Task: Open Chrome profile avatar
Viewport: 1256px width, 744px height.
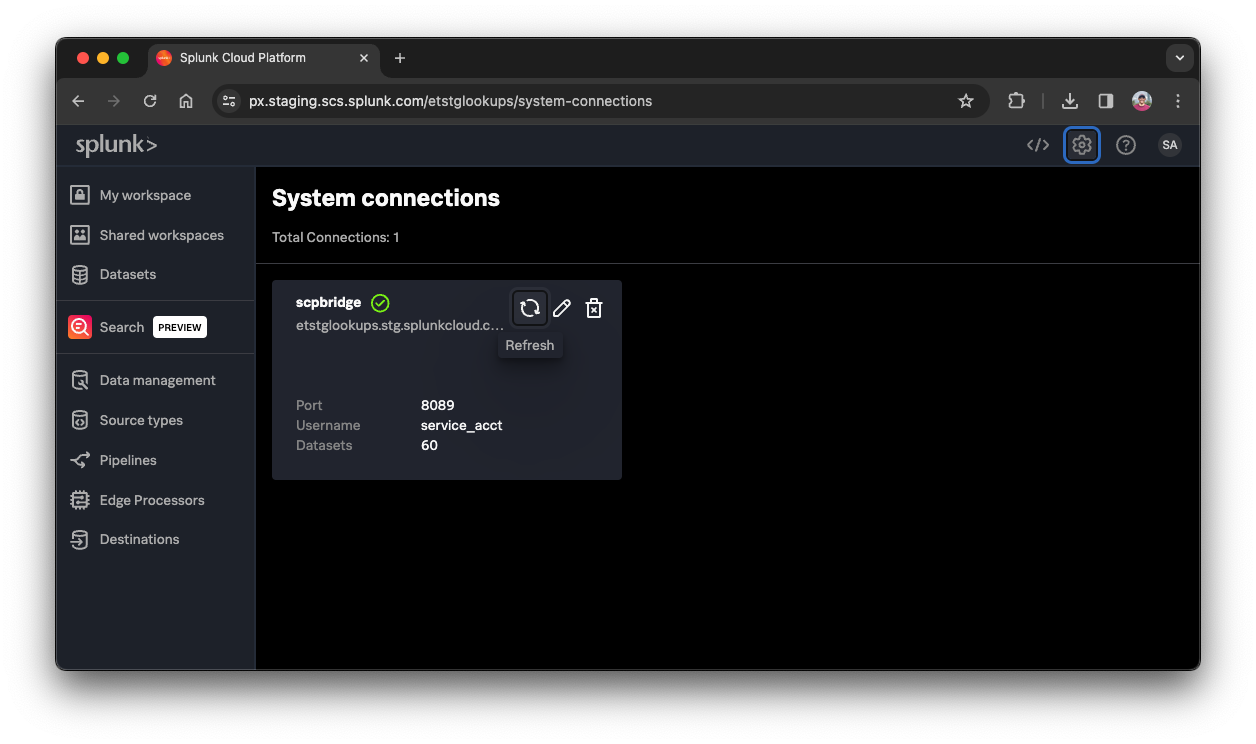Action: pos(1142,101)
